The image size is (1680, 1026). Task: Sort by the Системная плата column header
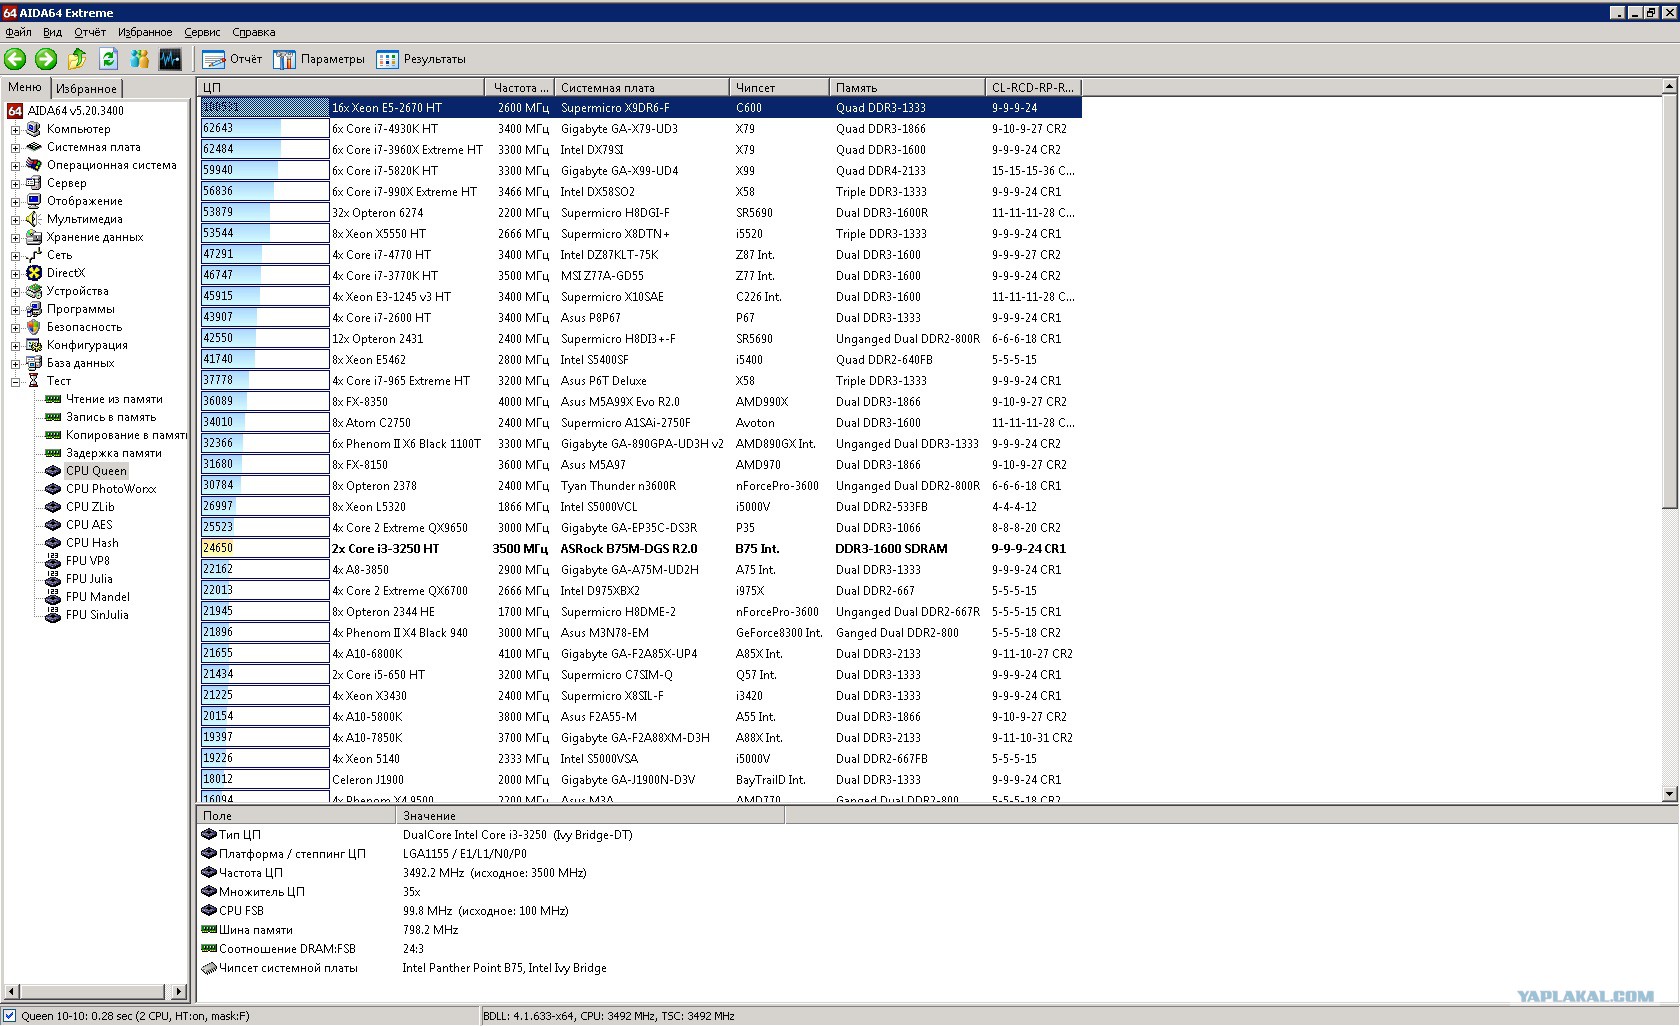(x=640, y=88)
